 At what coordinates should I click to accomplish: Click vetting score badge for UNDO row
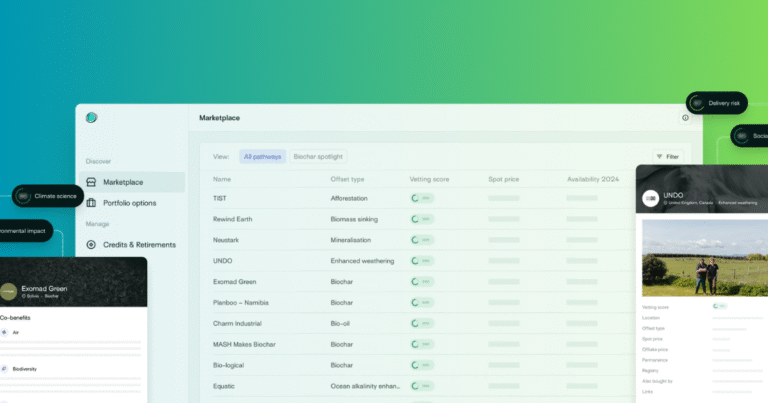[x=422, y=261]
